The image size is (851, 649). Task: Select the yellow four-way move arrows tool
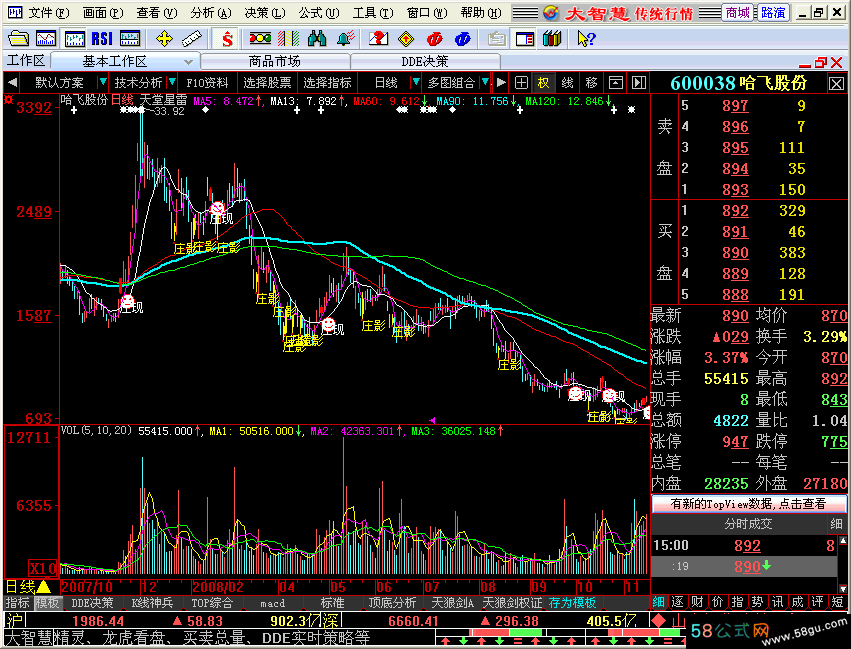coord(164,39)
